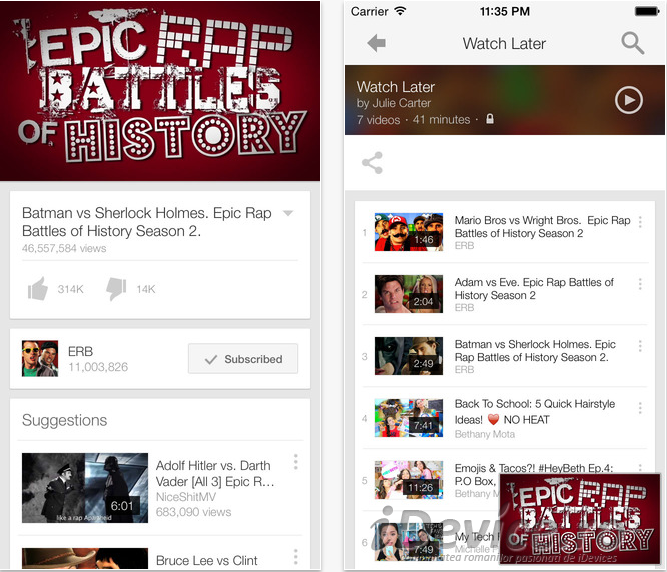Open Adam vs Eve Epic Rap Battles title
The image size is (667, 572).
click(x=534, y=289)
